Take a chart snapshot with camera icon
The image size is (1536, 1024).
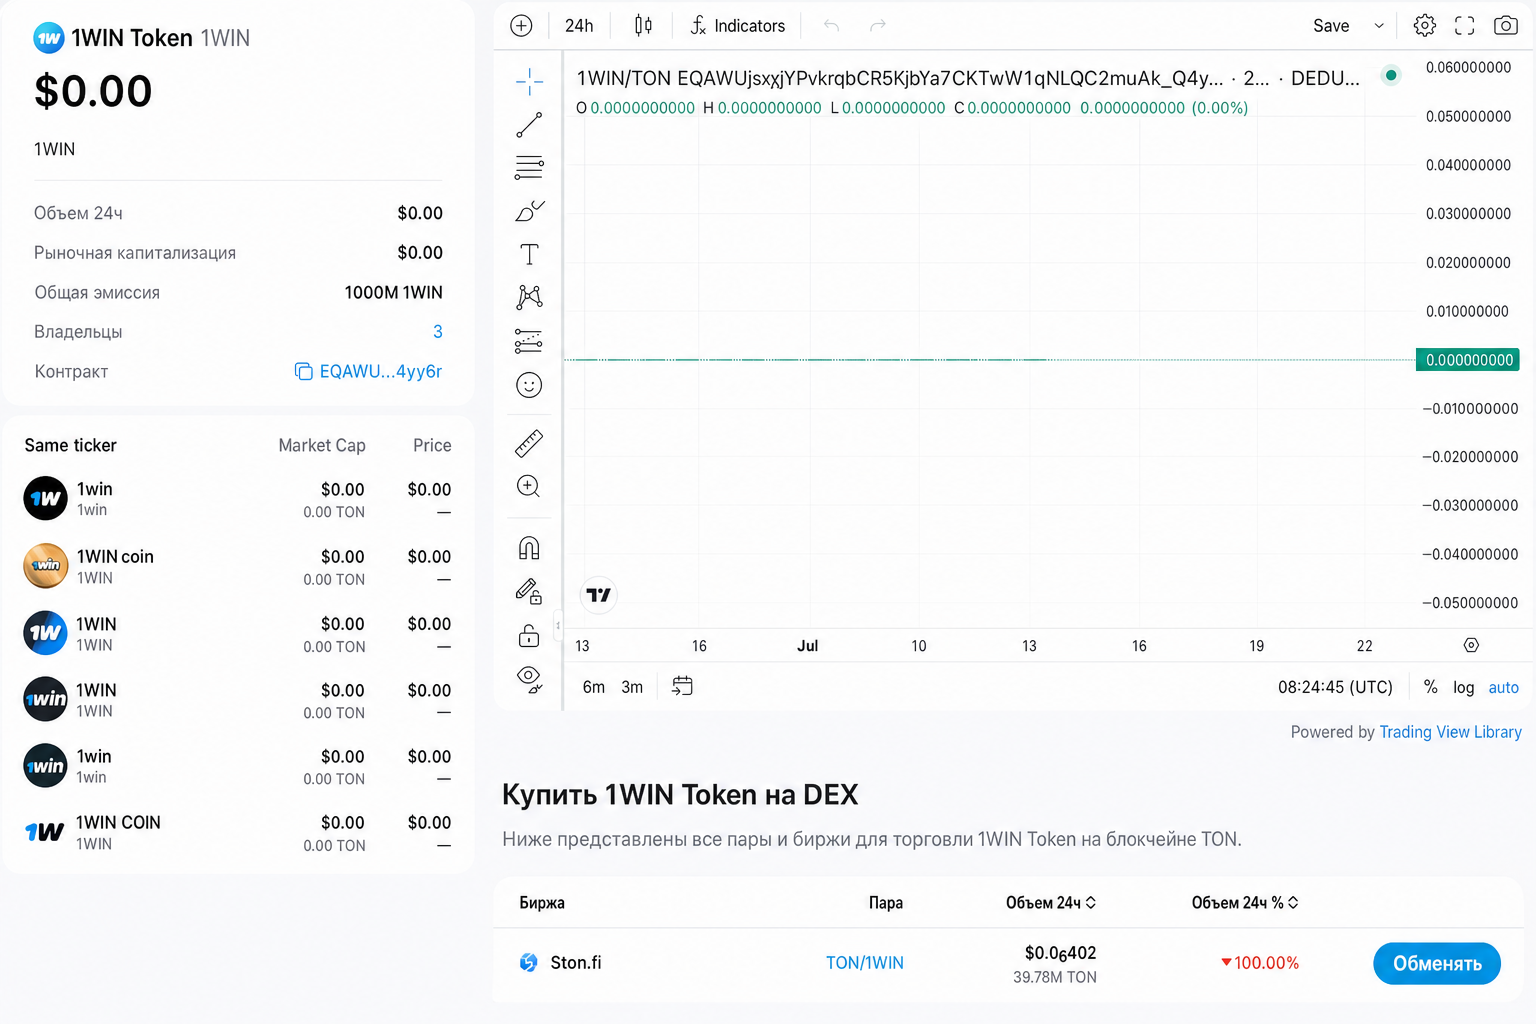(1505, 26)
